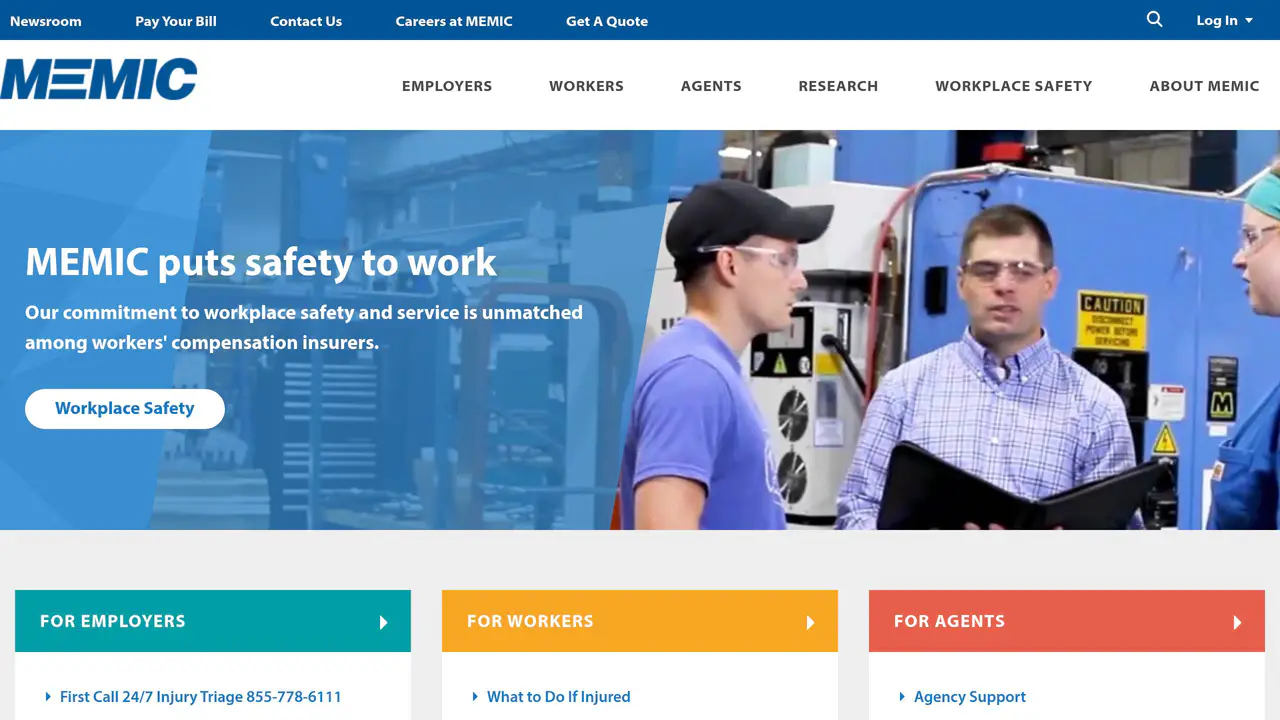Viewport: 1280px width, 720px height.
Task: Open What to Do If Injured link
Action: coord(559,697)
